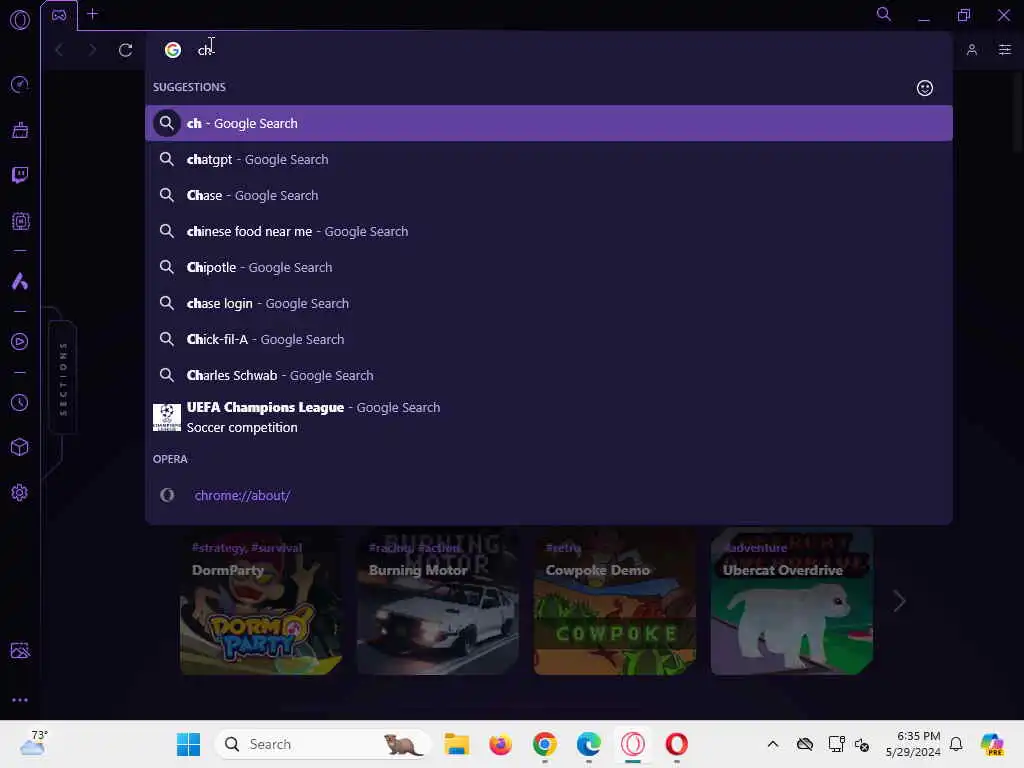1024x768 pixels.
Task: Show hidden system tray icons chevron
Action: [773, 744]
